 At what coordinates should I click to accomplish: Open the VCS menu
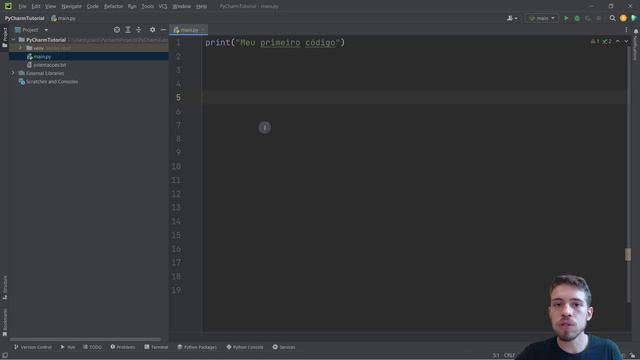(x=163, y=6)
